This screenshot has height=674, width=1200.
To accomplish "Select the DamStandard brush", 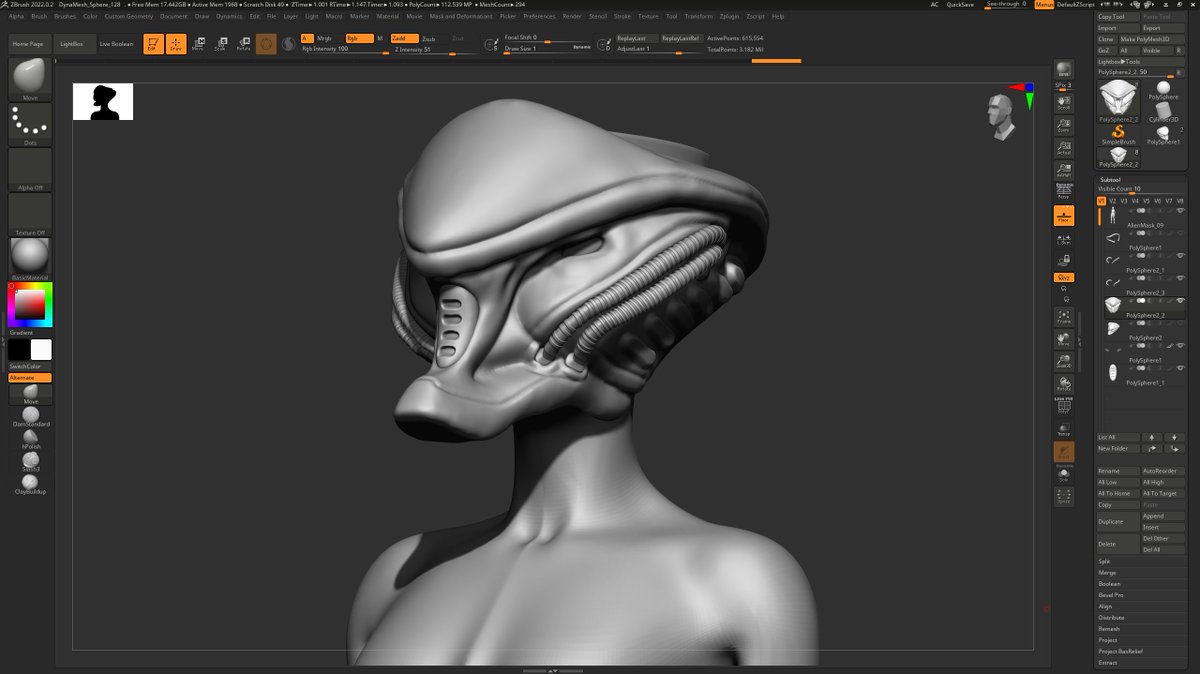I will click(31, 416).
